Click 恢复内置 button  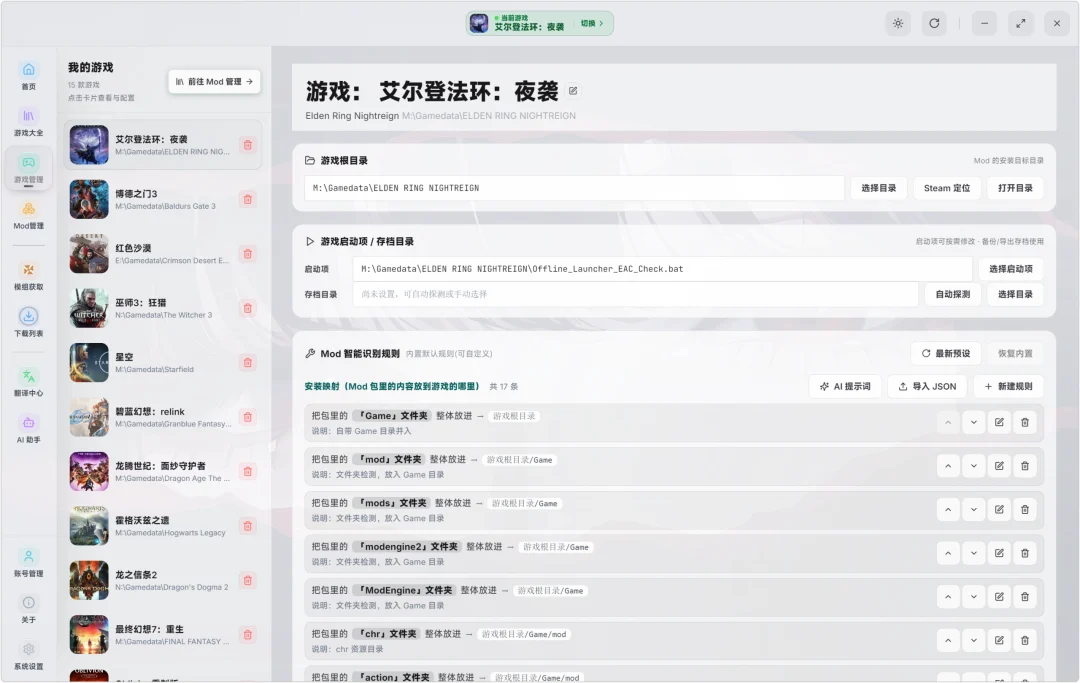1015,353
